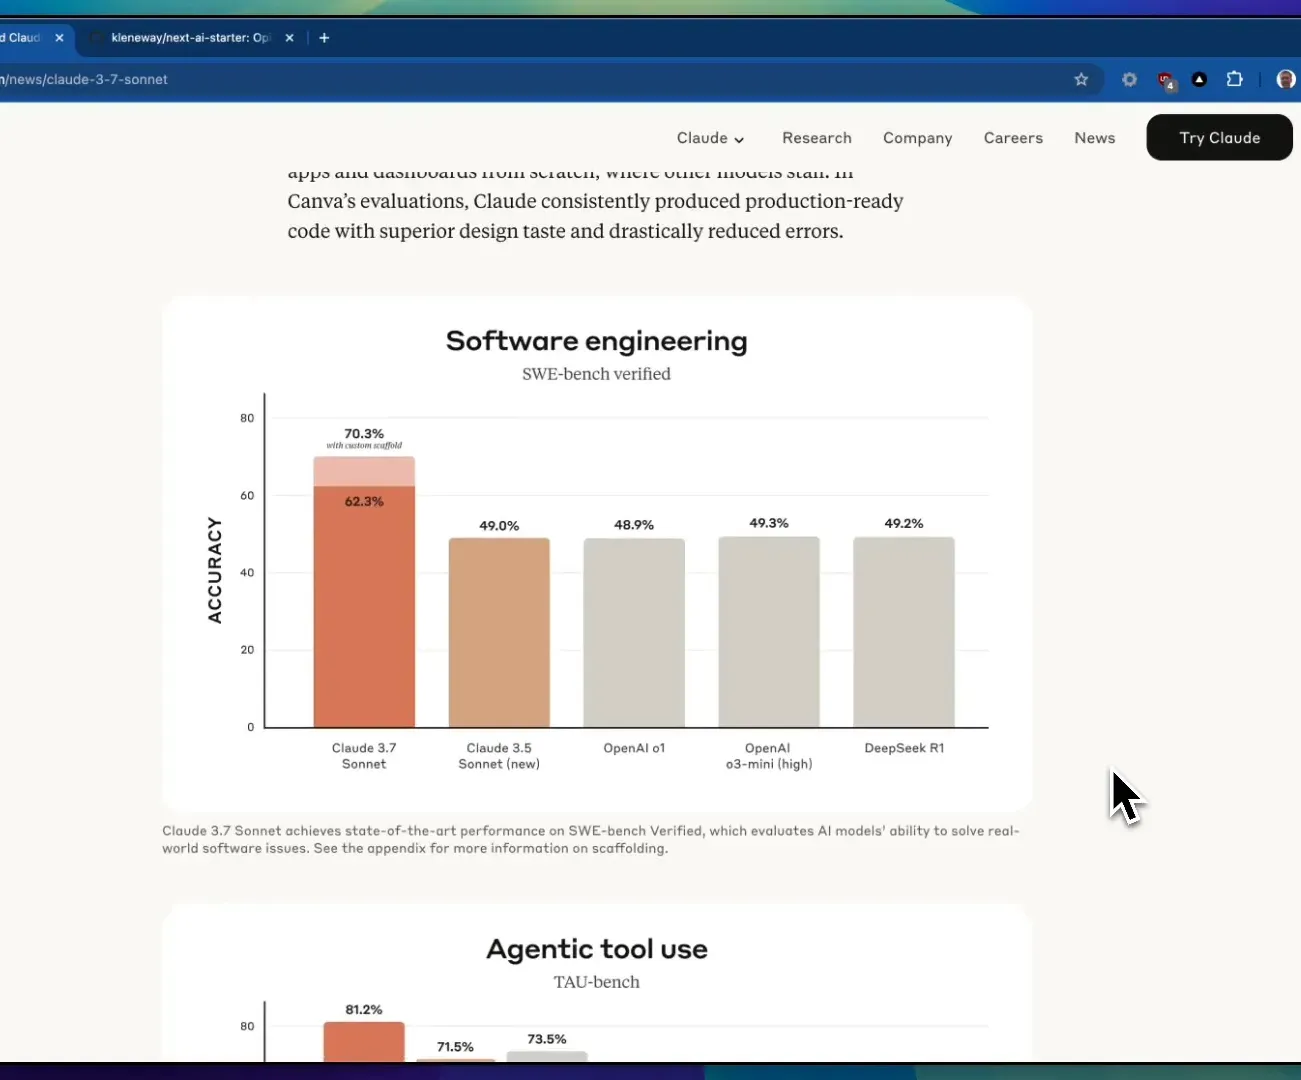Viewport: 1301px width, 1080px height.
Task: Go to the Careers page
Action: [x=1013, y=138]
